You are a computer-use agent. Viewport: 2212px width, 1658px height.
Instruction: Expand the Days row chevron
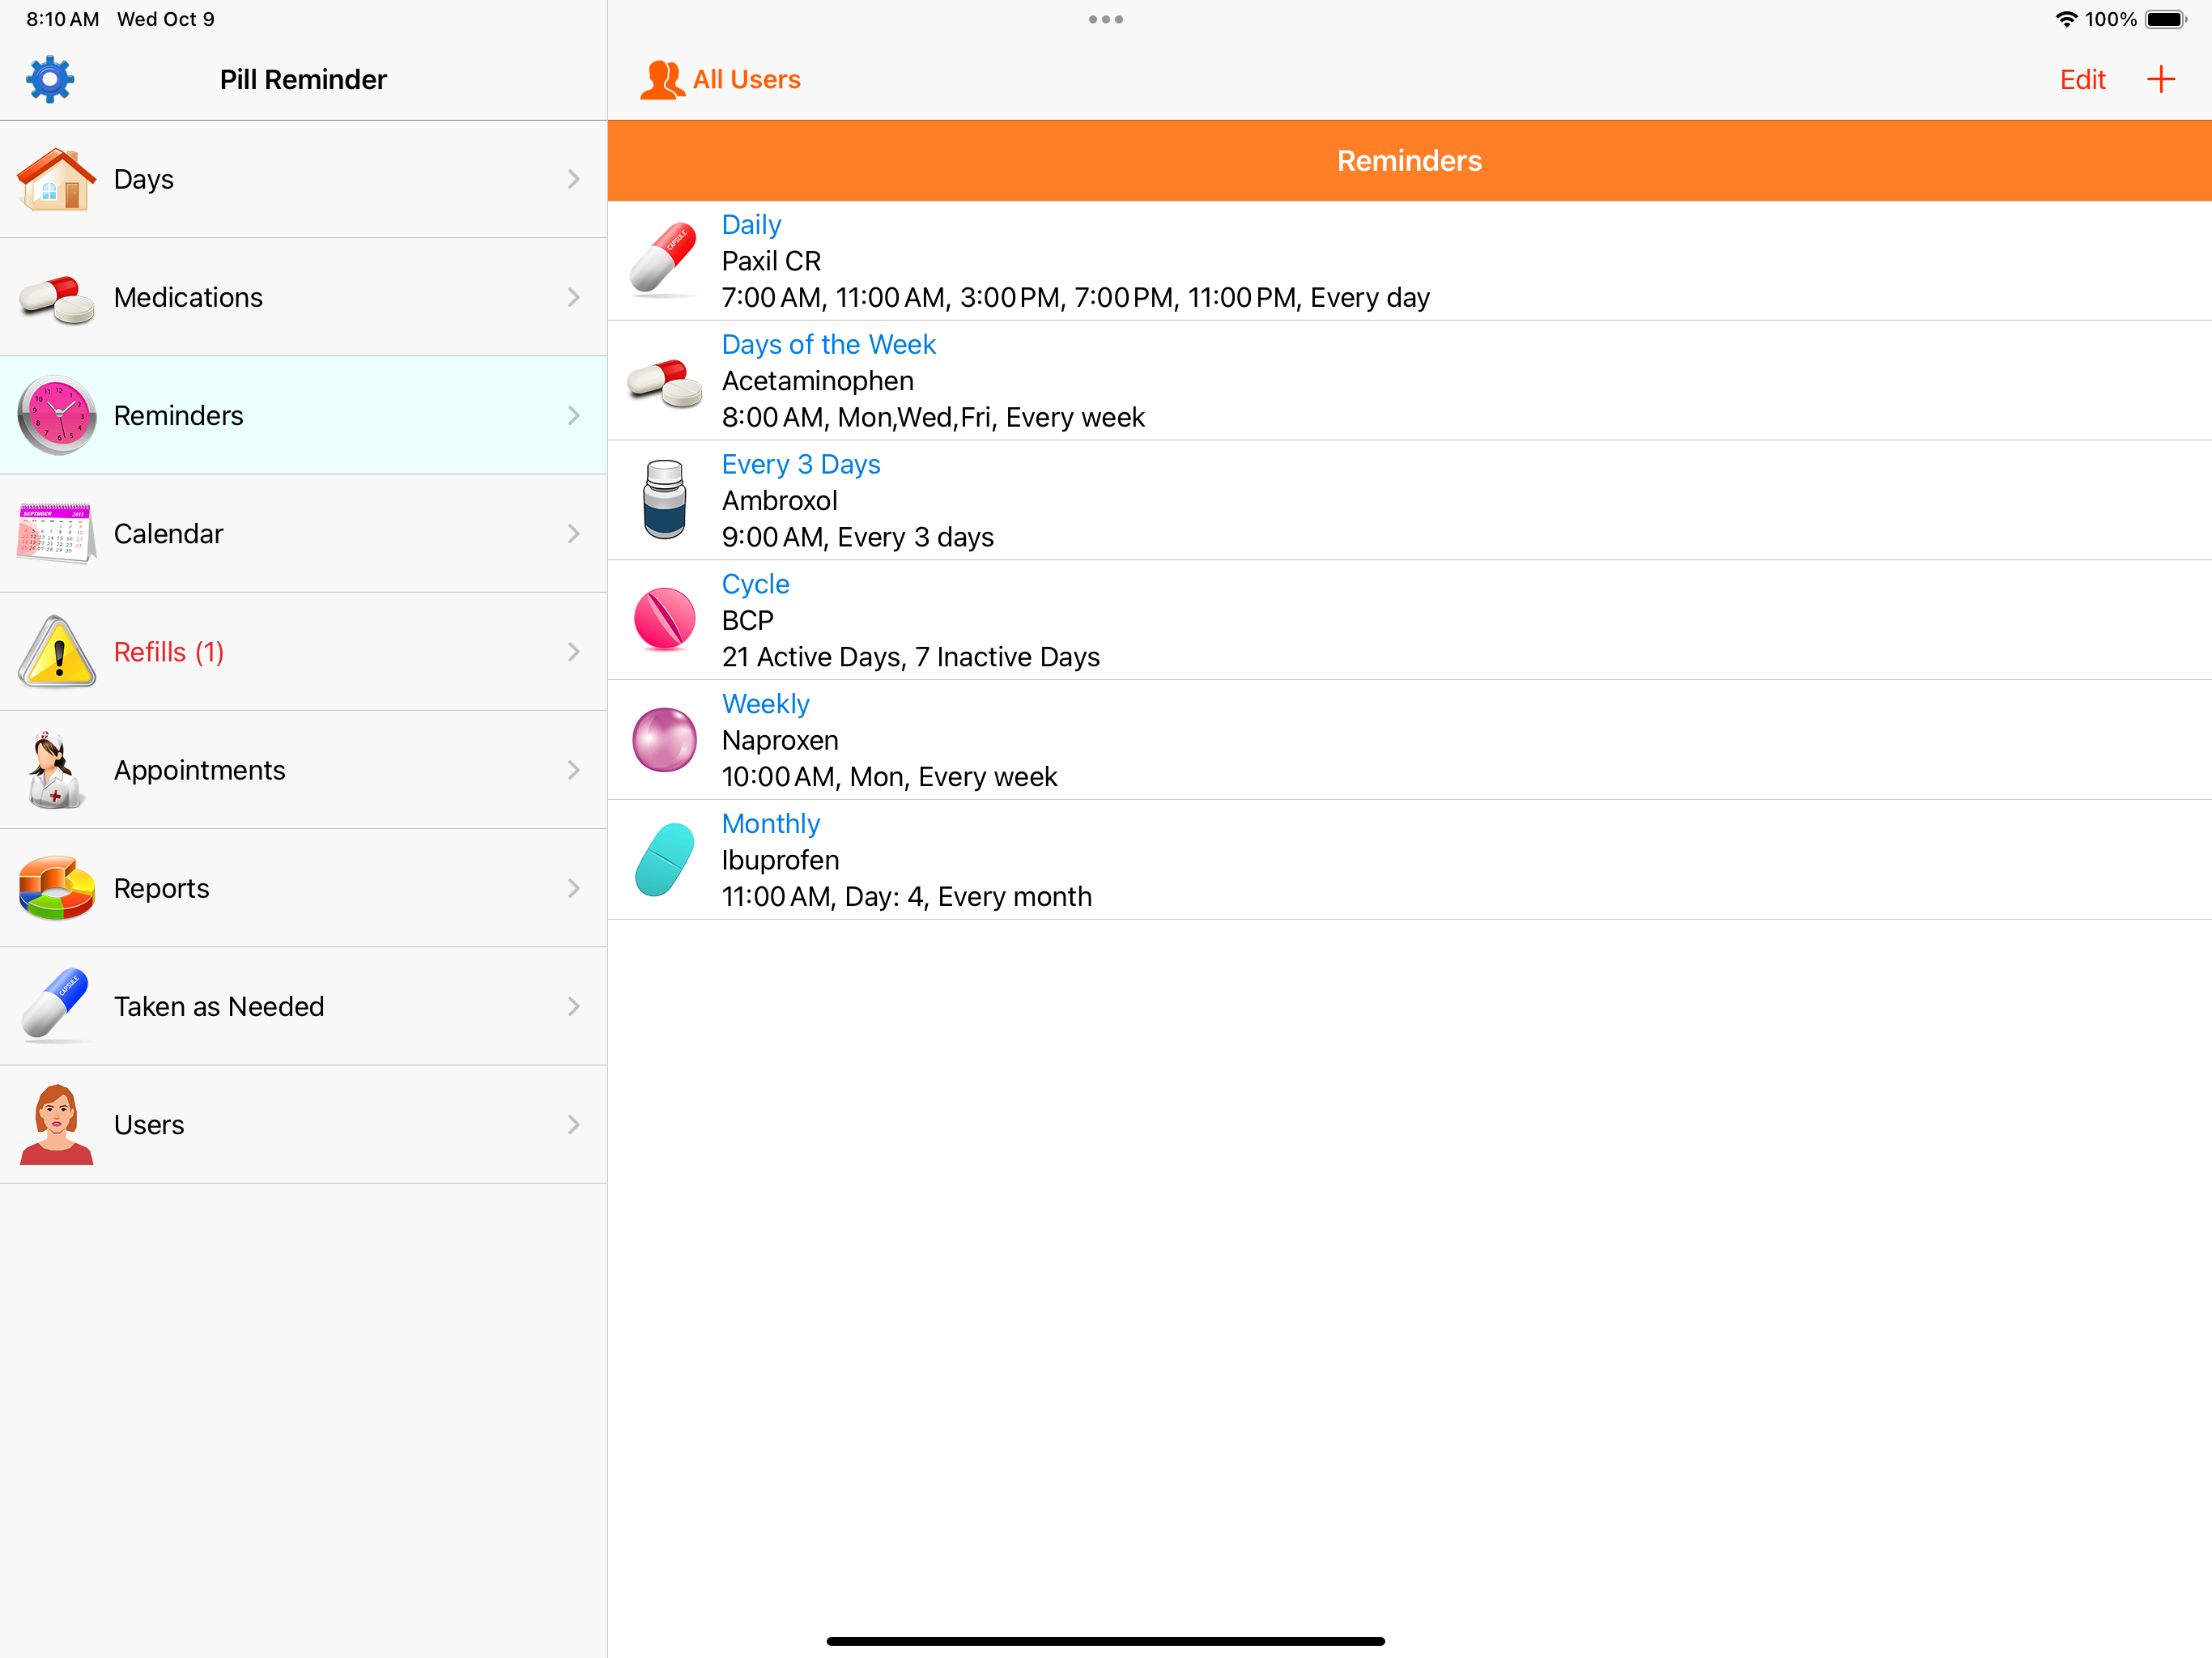(x=573, y=179)
